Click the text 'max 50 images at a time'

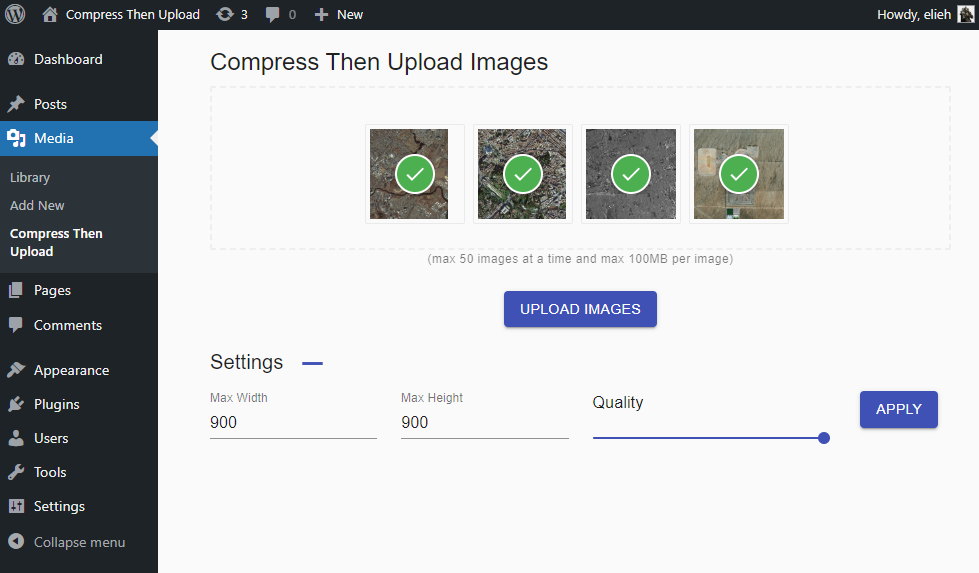[498, 259]
